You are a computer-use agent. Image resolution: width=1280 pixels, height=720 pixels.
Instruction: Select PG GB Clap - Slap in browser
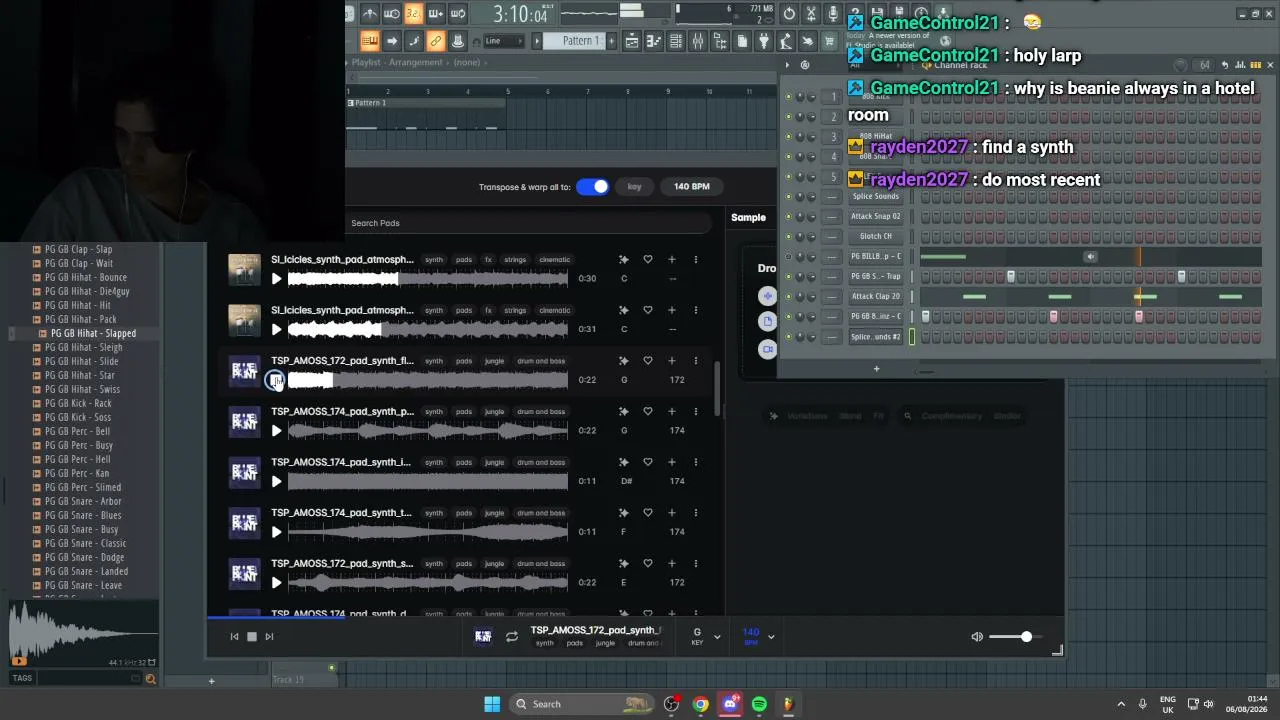click(79, 249)
